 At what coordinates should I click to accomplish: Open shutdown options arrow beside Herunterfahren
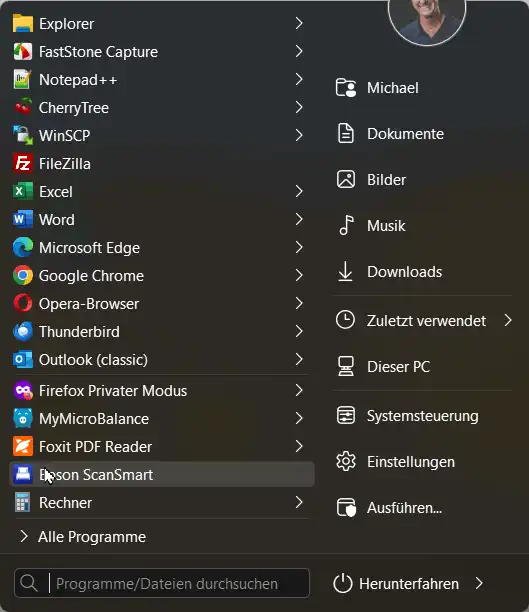coord(479,584)
